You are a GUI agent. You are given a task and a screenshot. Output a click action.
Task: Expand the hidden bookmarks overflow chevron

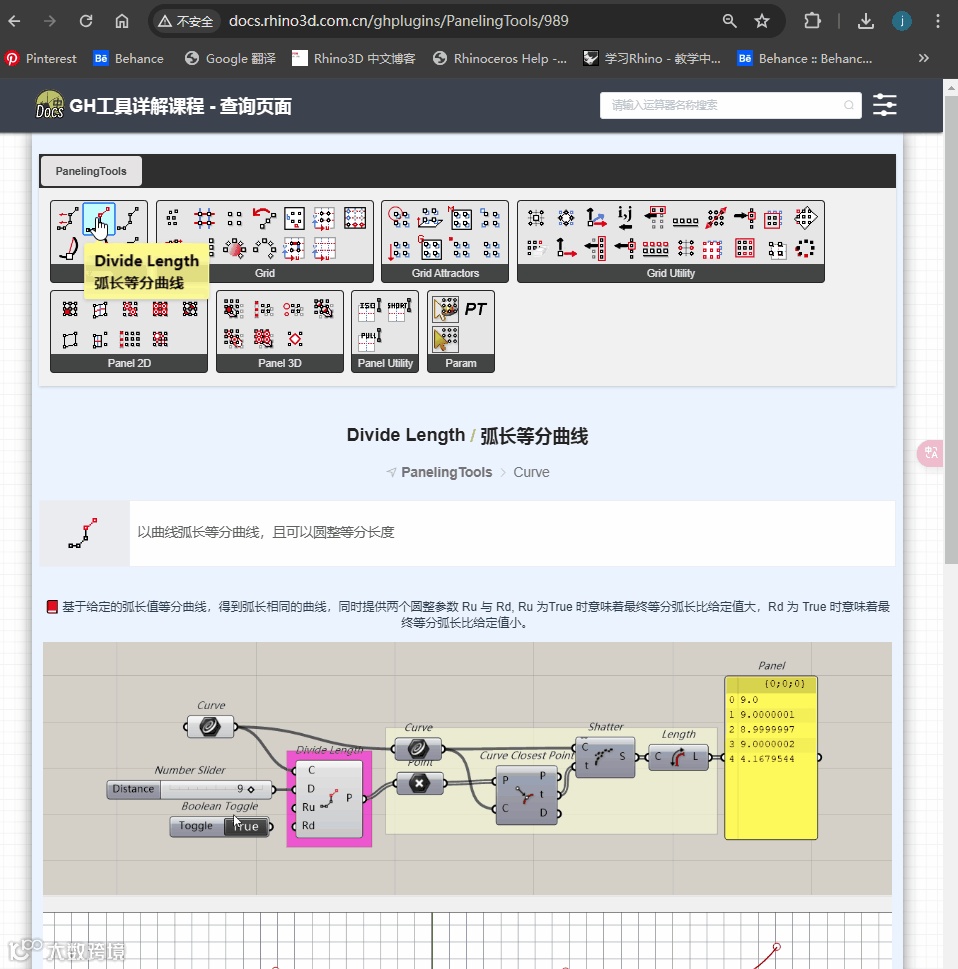coord(923,58)
